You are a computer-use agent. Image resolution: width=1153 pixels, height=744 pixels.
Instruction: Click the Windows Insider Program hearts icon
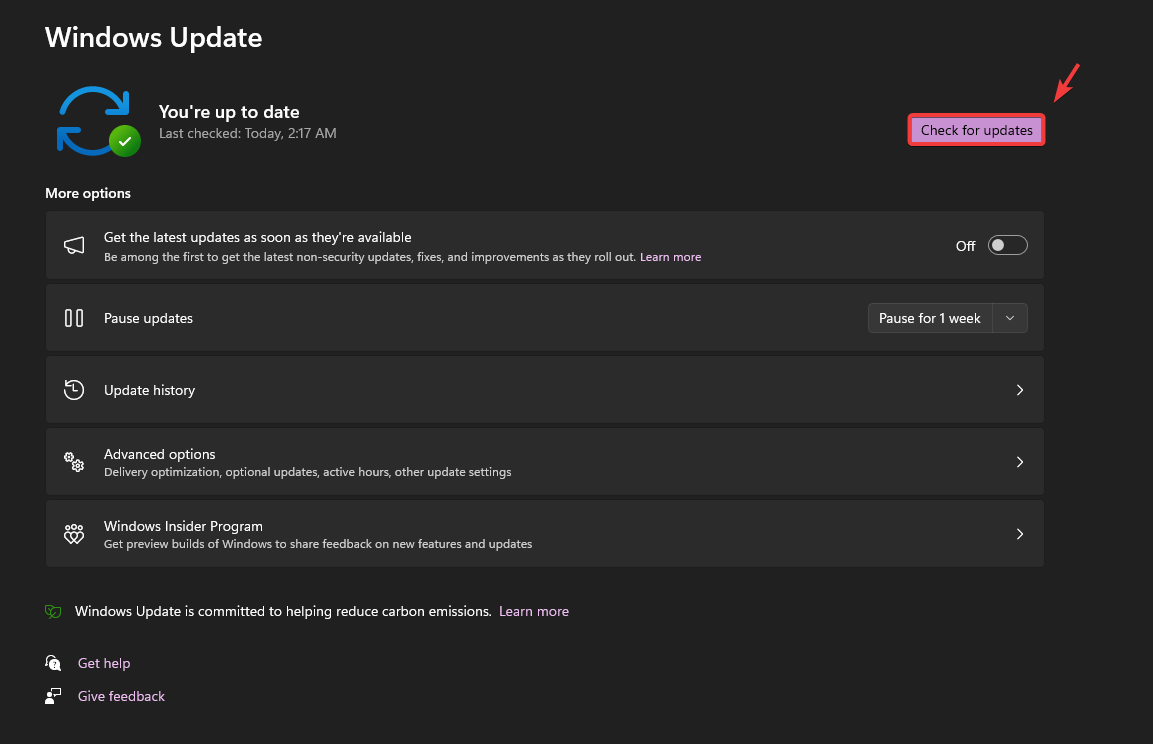[74, 534]
